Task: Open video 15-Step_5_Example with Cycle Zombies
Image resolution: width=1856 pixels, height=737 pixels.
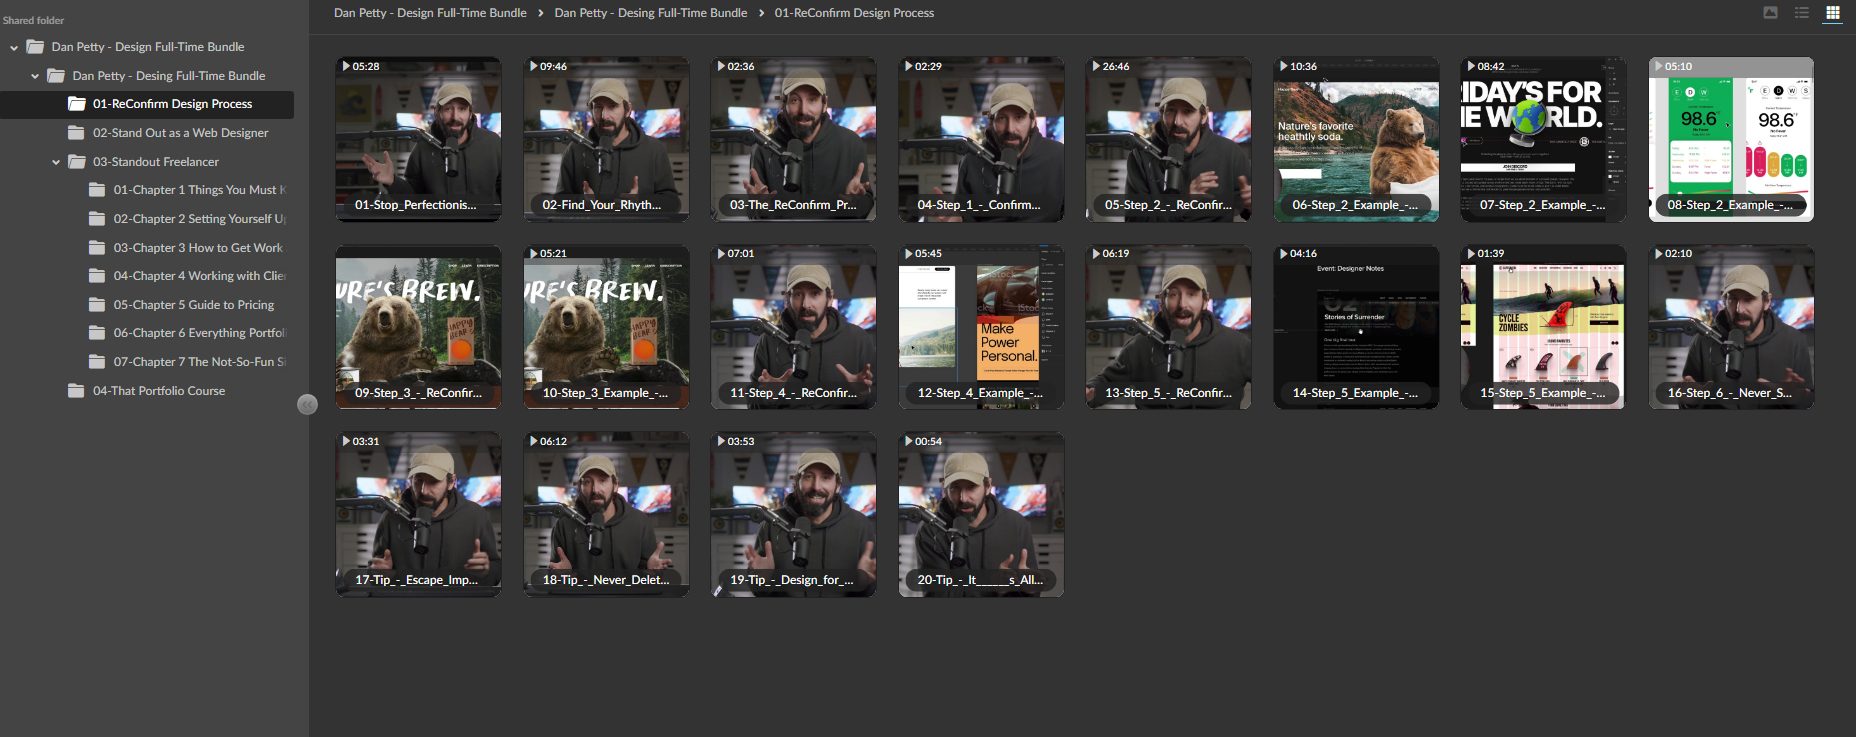Action: pos(1543,327)
